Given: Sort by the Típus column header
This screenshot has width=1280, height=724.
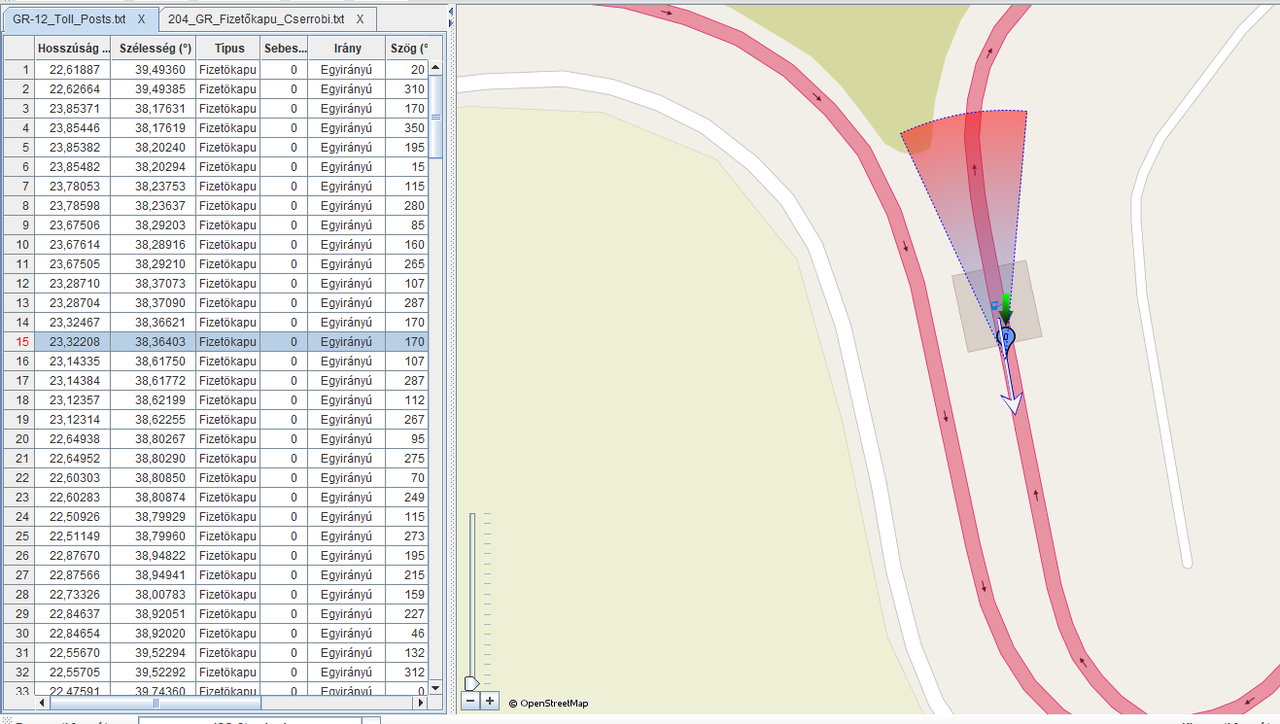Looking at the screenshot, I should (228, 48).
